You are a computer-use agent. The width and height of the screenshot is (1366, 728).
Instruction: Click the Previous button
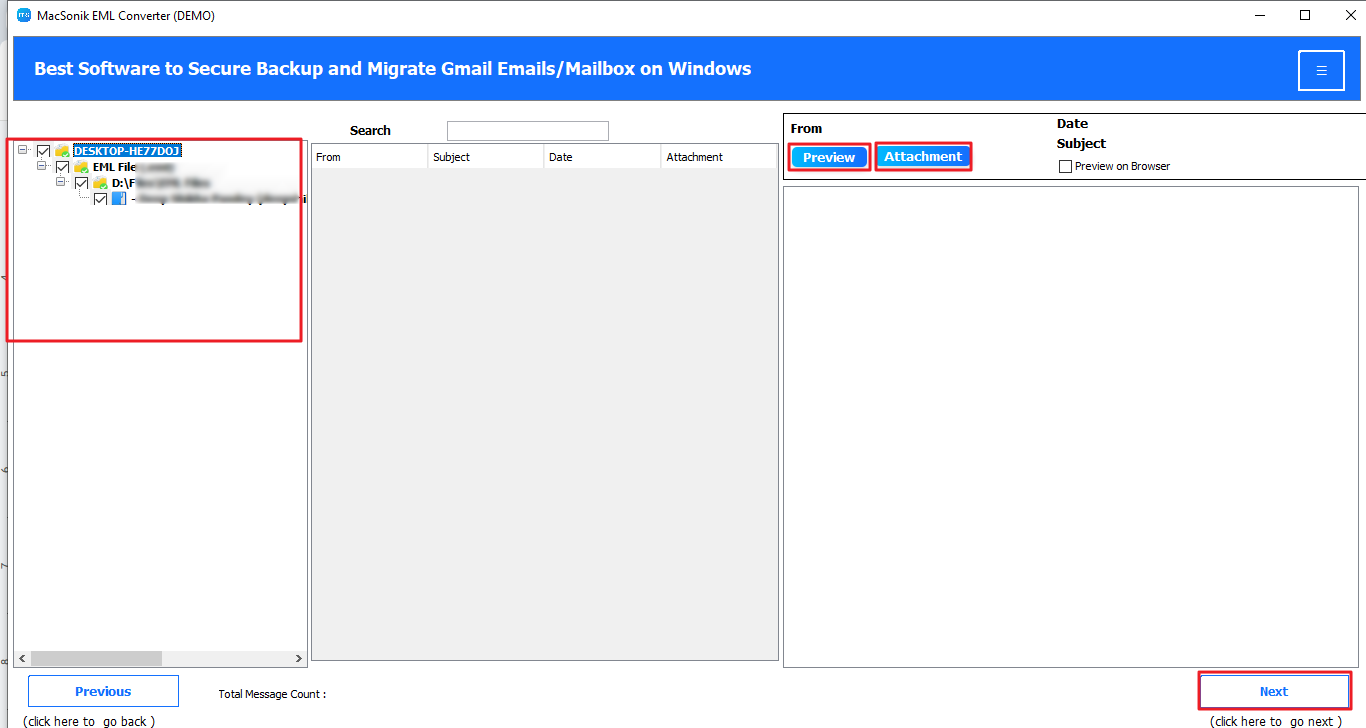pos(103,691)
